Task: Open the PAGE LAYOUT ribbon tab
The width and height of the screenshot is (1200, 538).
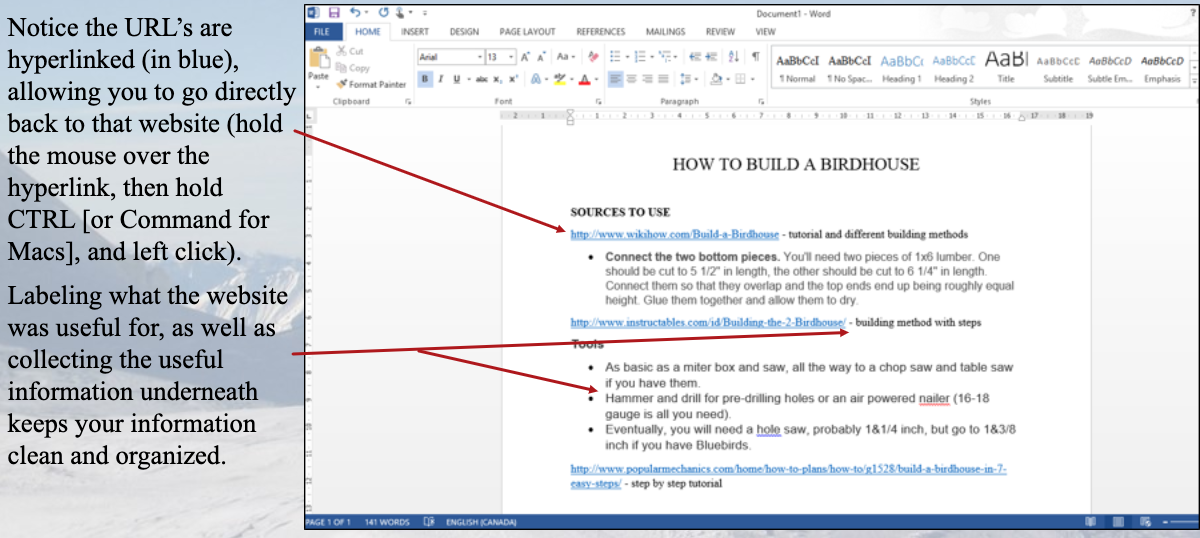Action: pos(527,32)
